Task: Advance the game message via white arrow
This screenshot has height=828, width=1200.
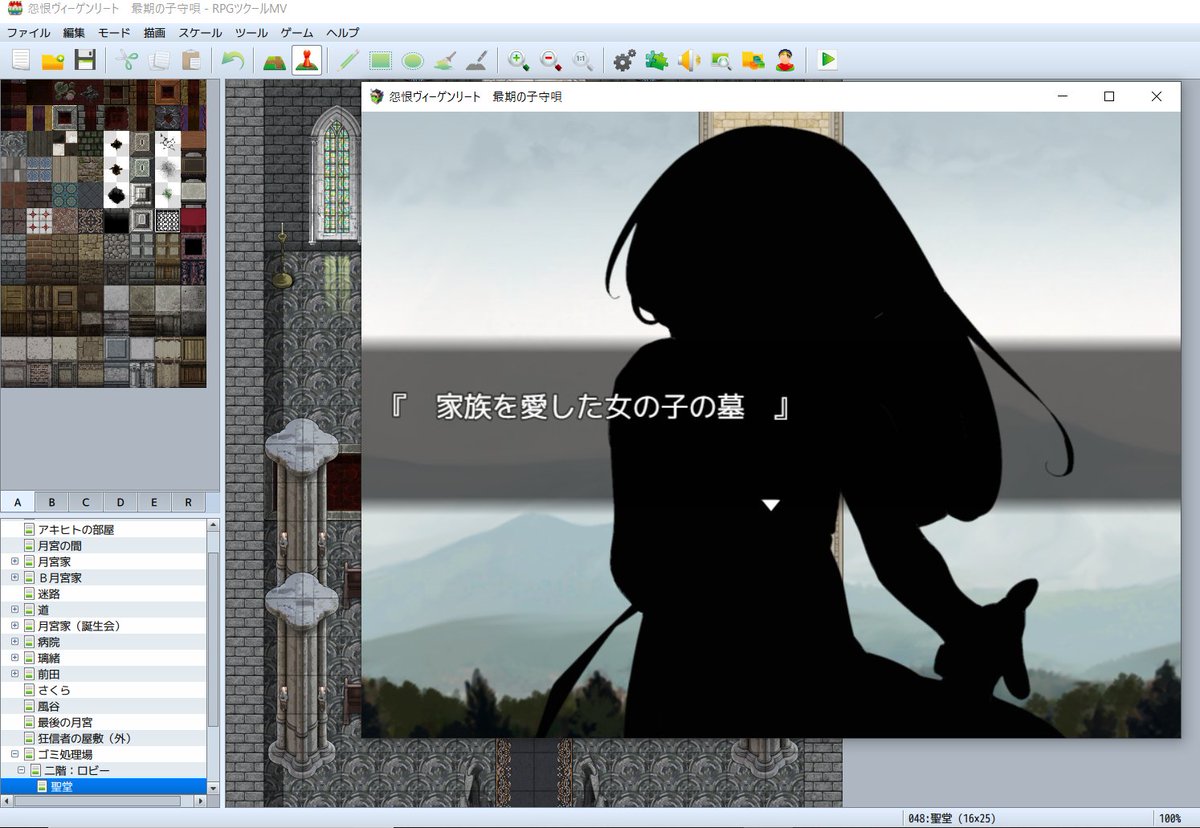Action: [770, 505]
